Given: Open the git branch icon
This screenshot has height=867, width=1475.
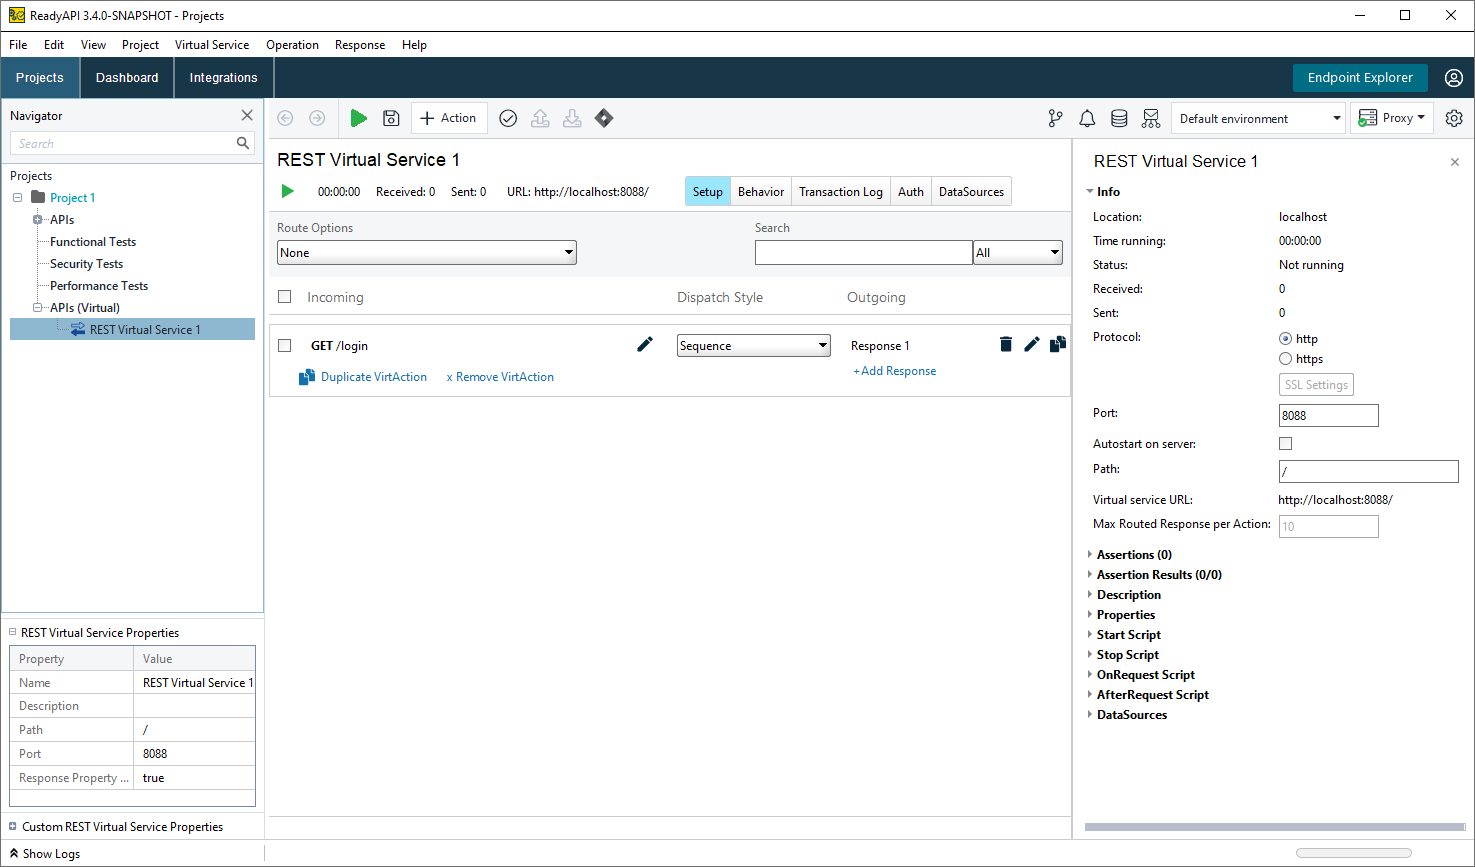Looking at the screenshot, I should [1055, 118].
